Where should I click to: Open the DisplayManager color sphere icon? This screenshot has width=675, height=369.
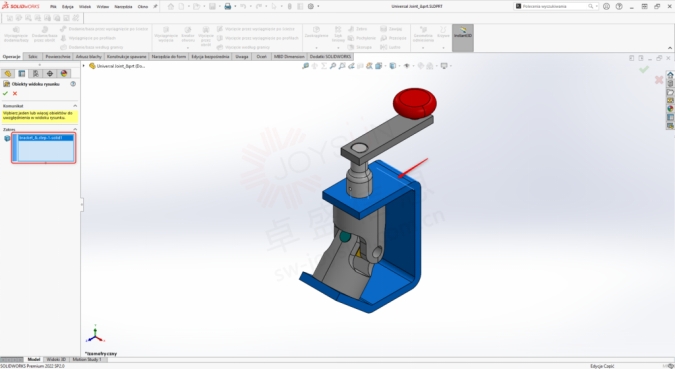pos(64,74)
